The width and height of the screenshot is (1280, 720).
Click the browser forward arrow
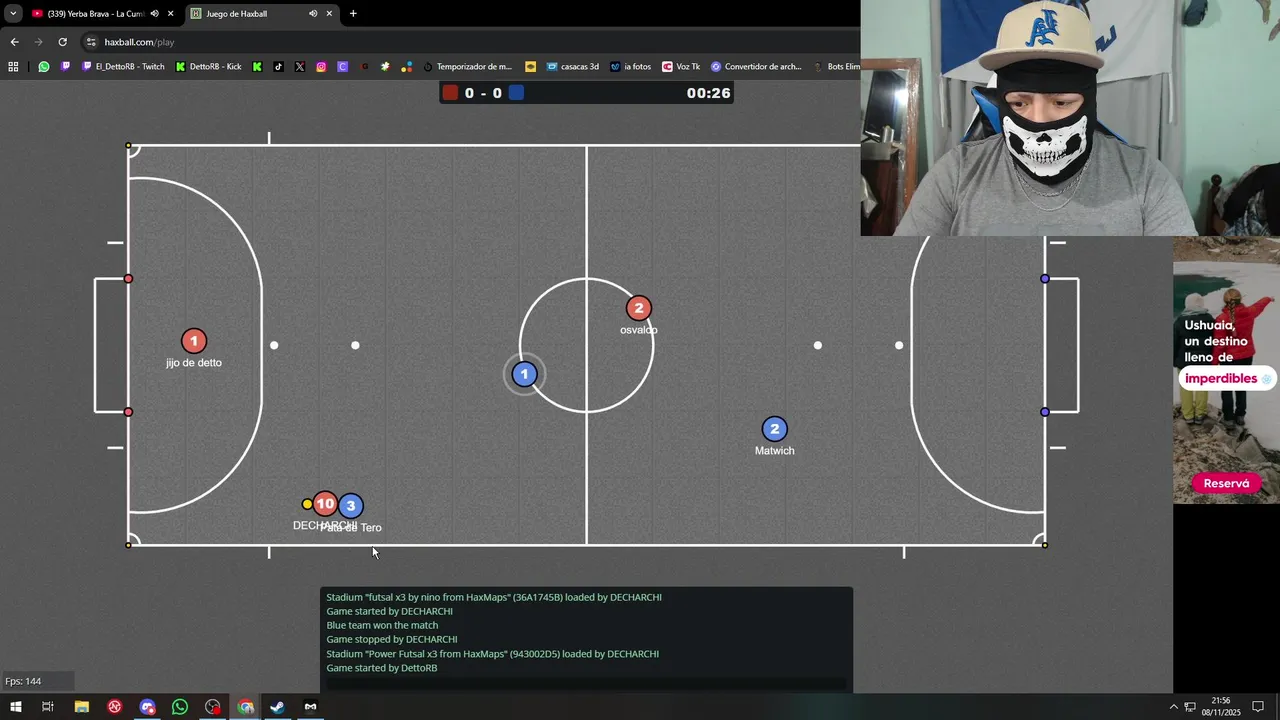coord(38,42)
